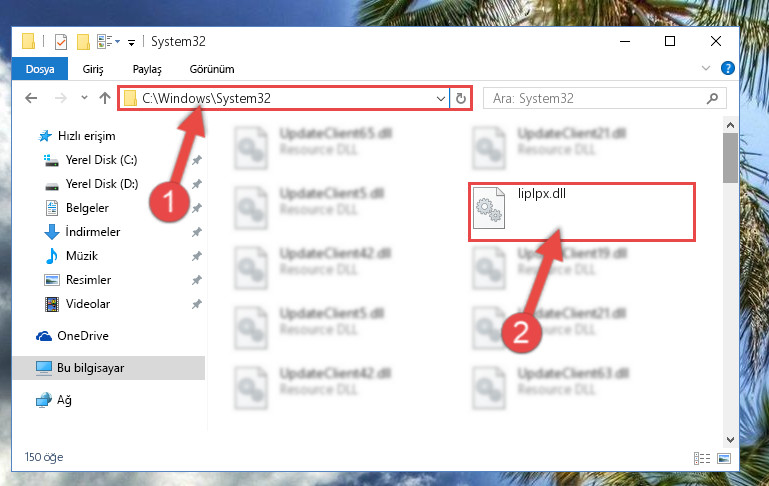Toggle the pin beside Yerel Disk (C:)
This screenshot has width=769, height=486.
pyautogui.click(x=197, y=160)
